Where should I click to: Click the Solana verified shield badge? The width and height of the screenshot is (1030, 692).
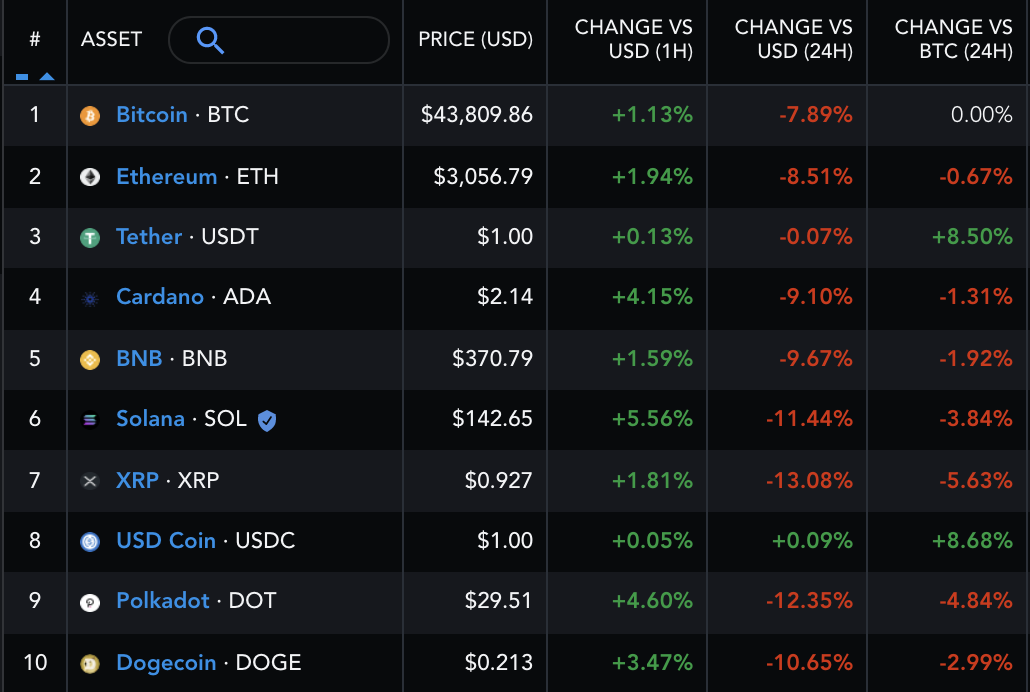click(x=267, y=420)
